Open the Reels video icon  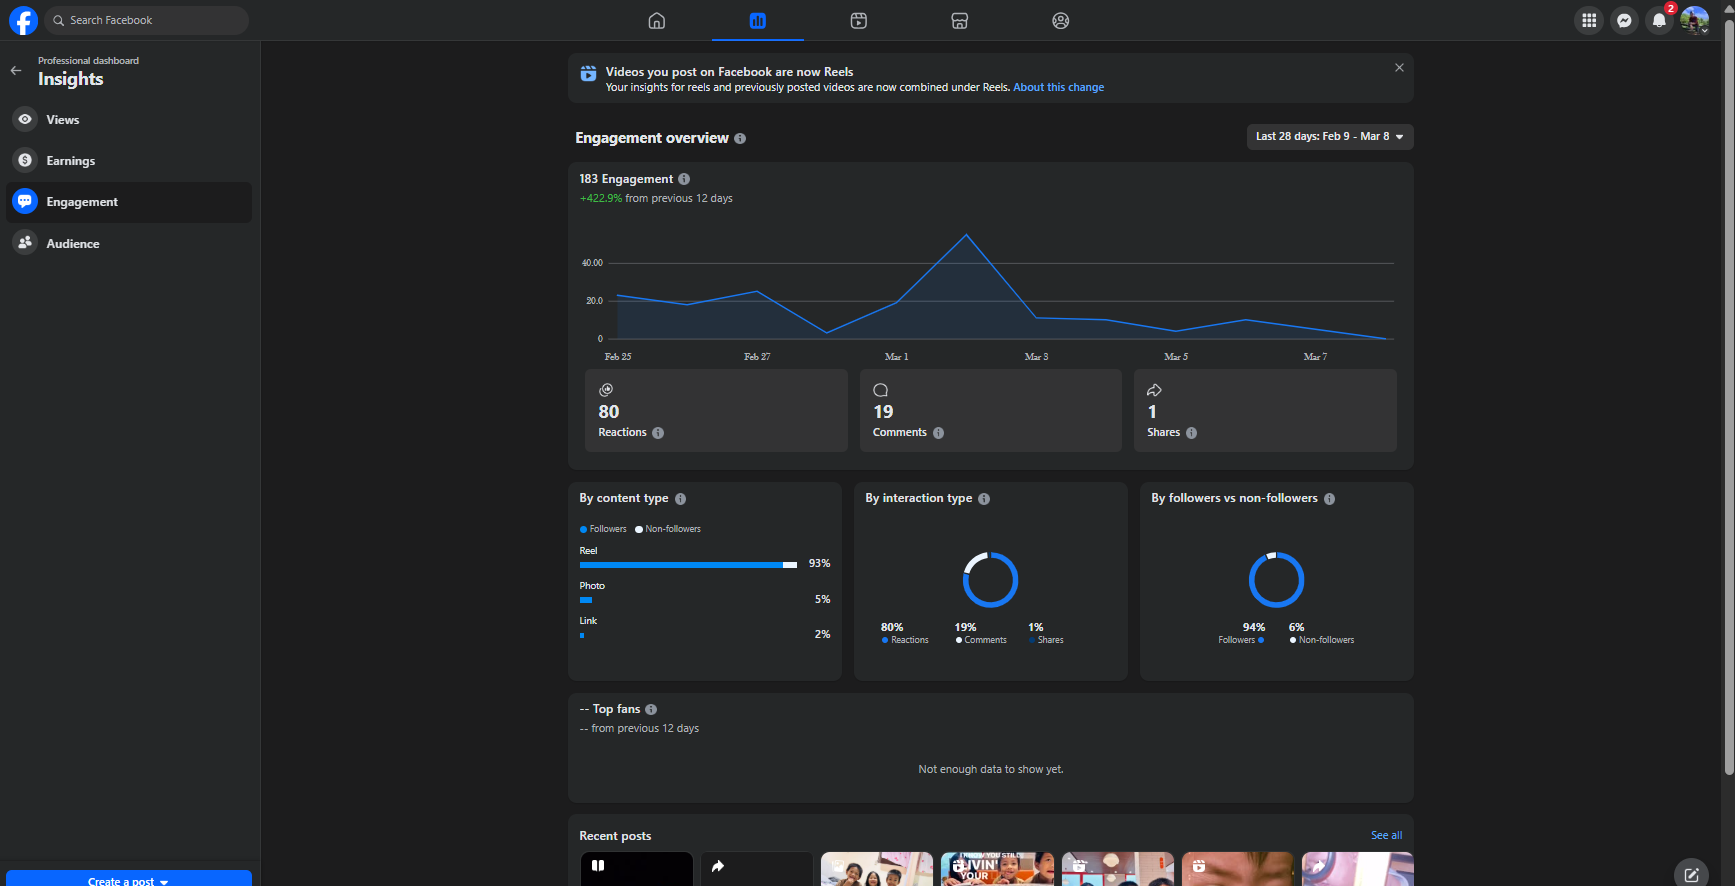(859, 20)
